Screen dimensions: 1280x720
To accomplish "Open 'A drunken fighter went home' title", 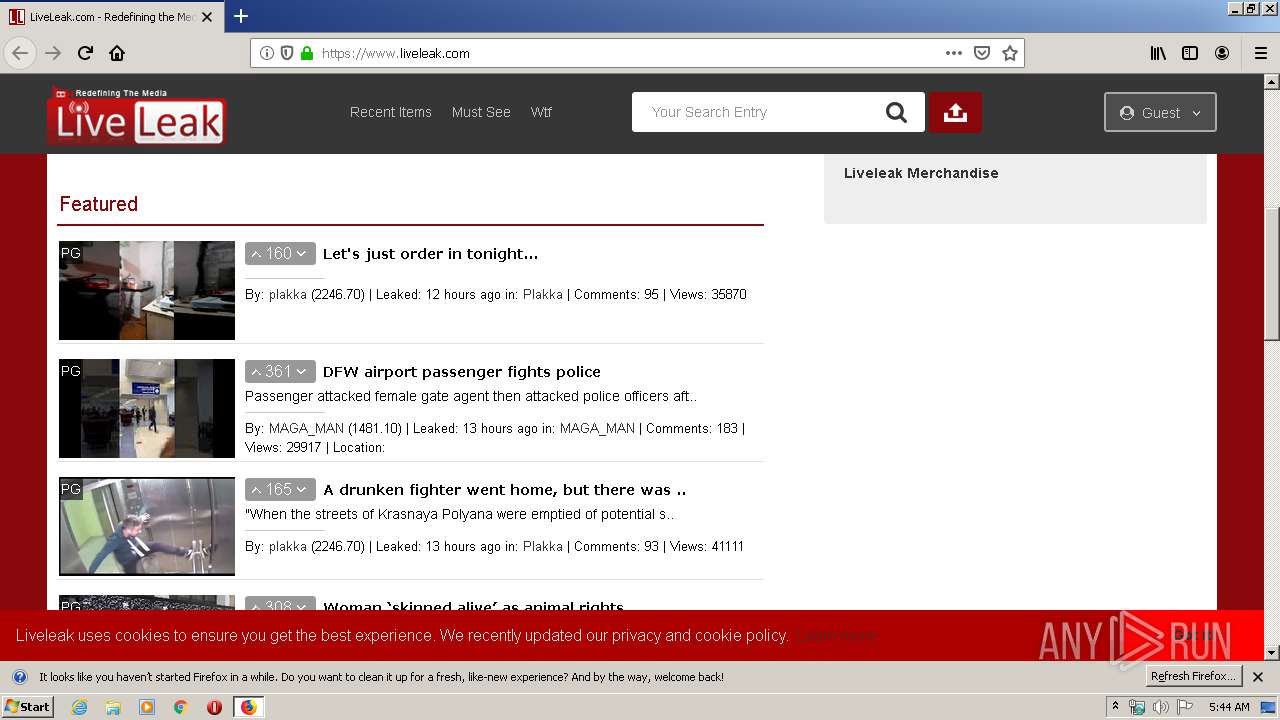I will point(504,490).
